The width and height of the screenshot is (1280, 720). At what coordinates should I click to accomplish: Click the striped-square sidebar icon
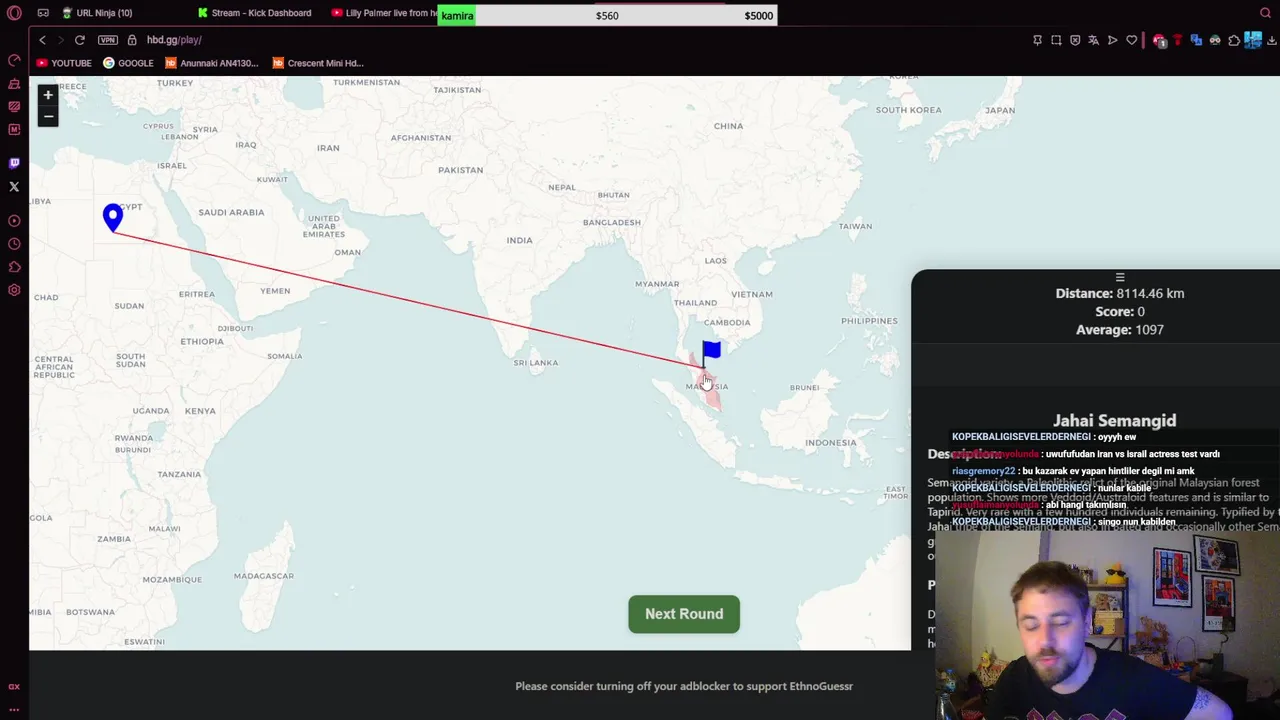14,106
